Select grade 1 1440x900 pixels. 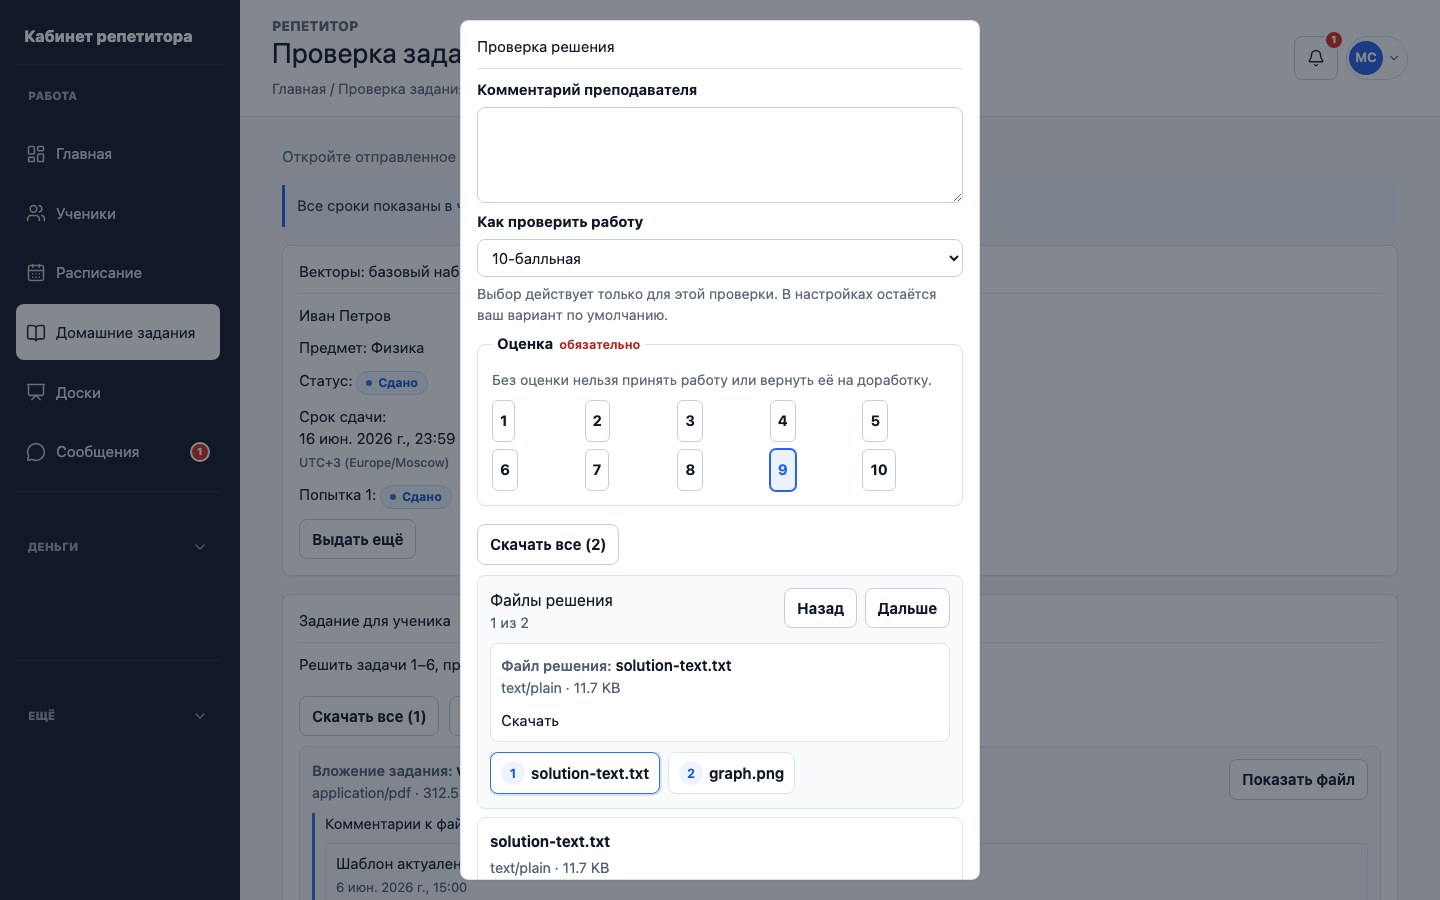(x=504, y=421)
